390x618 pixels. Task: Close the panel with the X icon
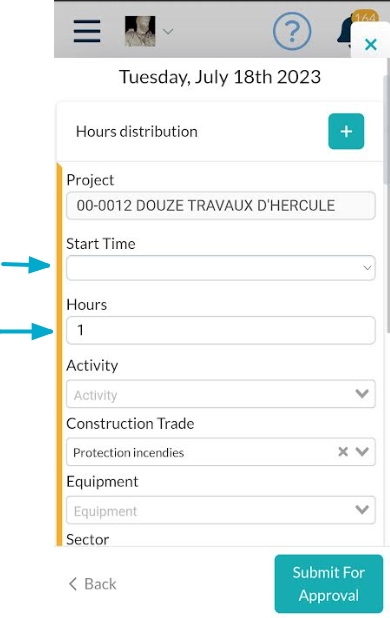point(371,44)
